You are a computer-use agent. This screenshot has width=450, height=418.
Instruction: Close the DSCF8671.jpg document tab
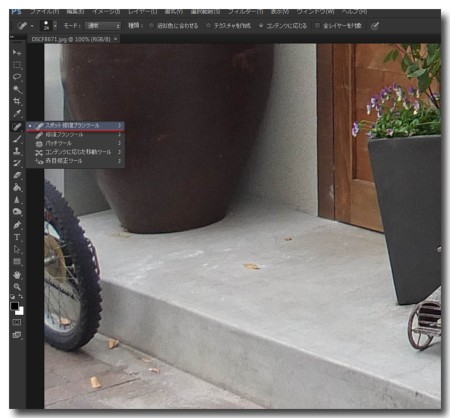(x=115, y=39)
